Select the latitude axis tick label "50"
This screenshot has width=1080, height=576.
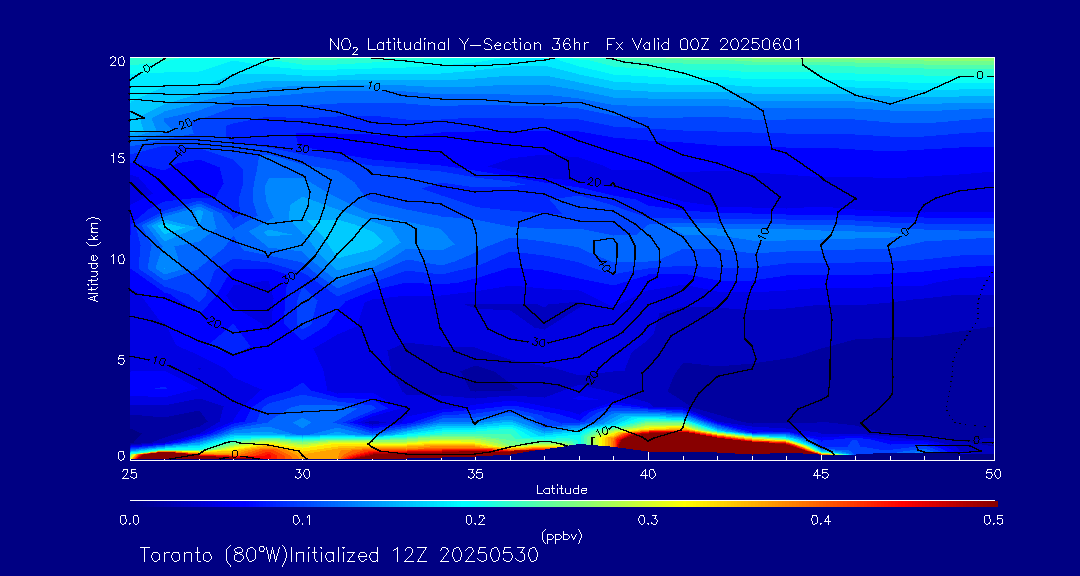coord(994,474)
